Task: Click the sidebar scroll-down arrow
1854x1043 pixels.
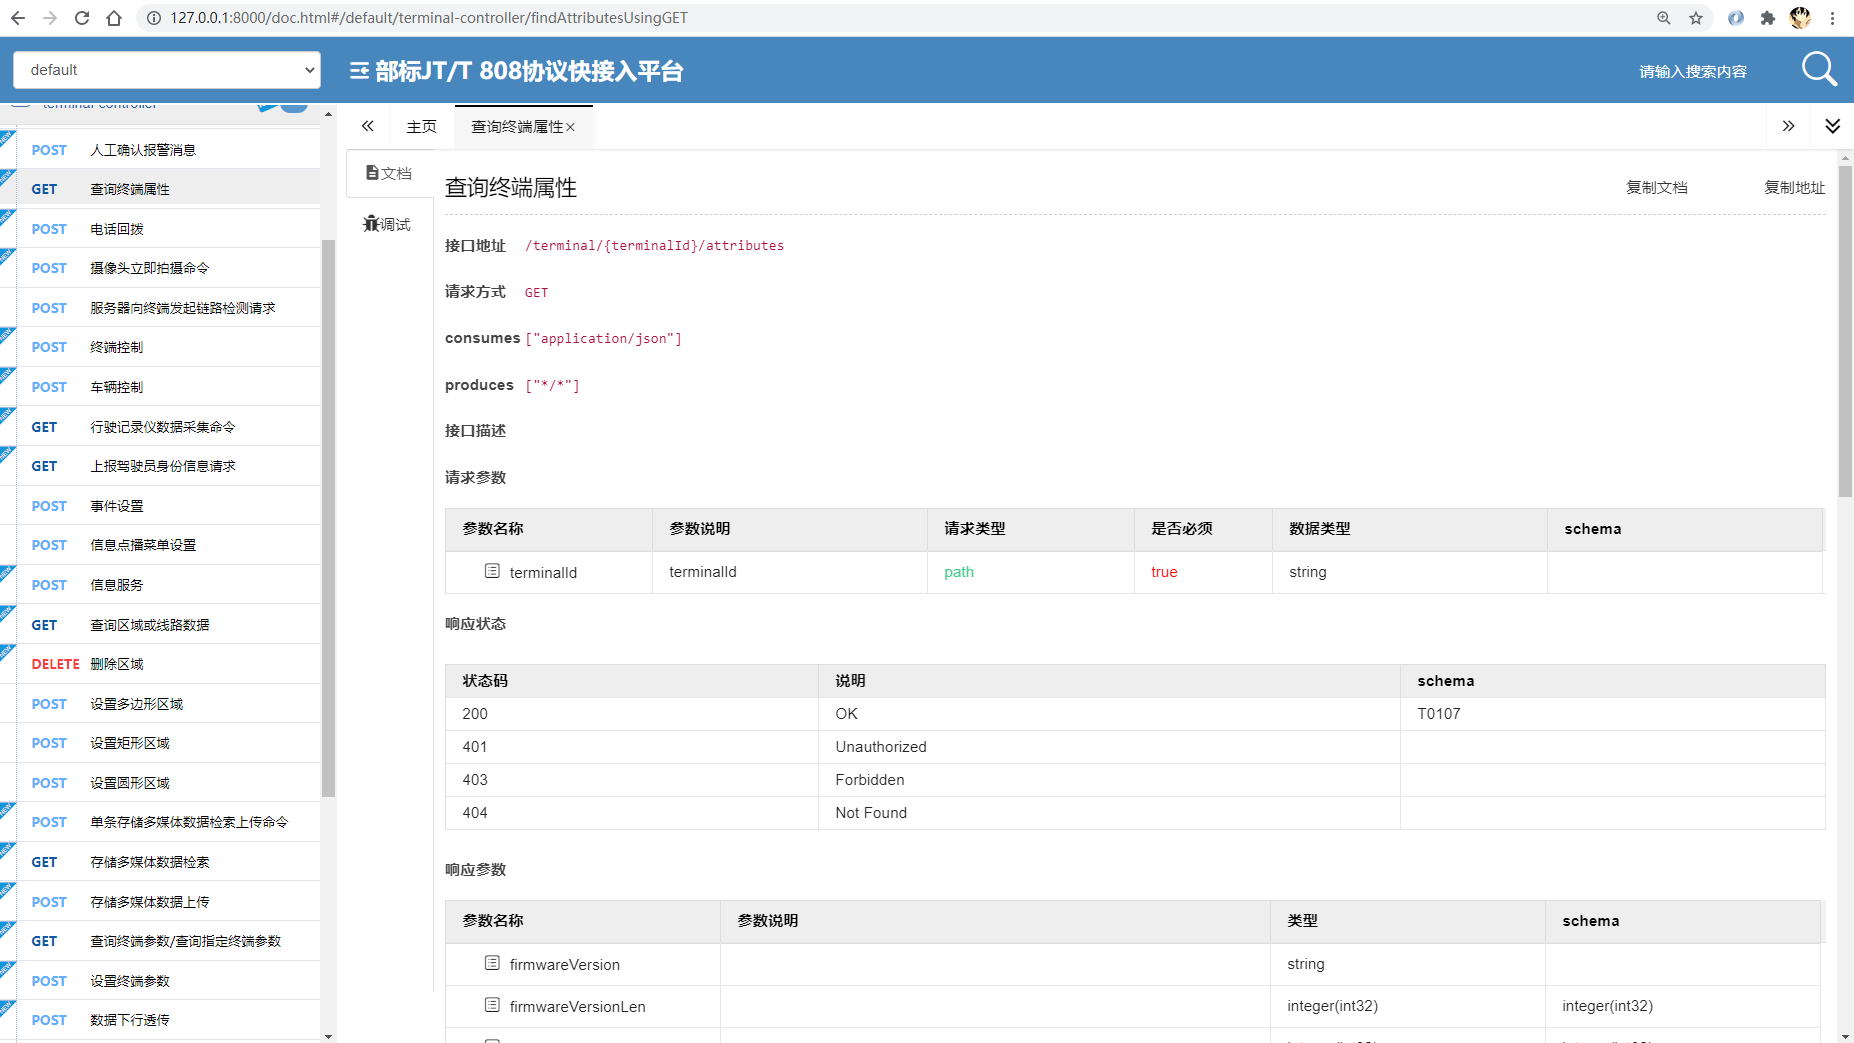Action: [x=328, y=1036]
